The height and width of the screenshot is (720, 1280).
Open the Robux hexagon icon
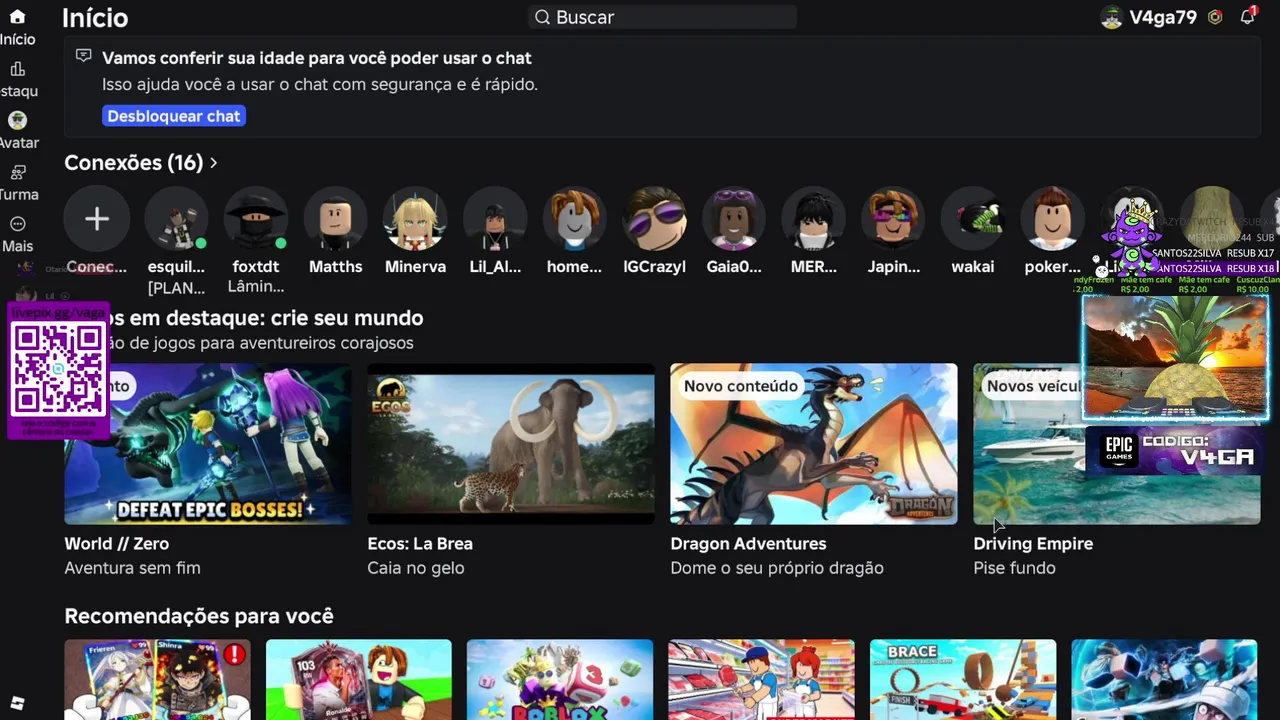click(1215, 17)
